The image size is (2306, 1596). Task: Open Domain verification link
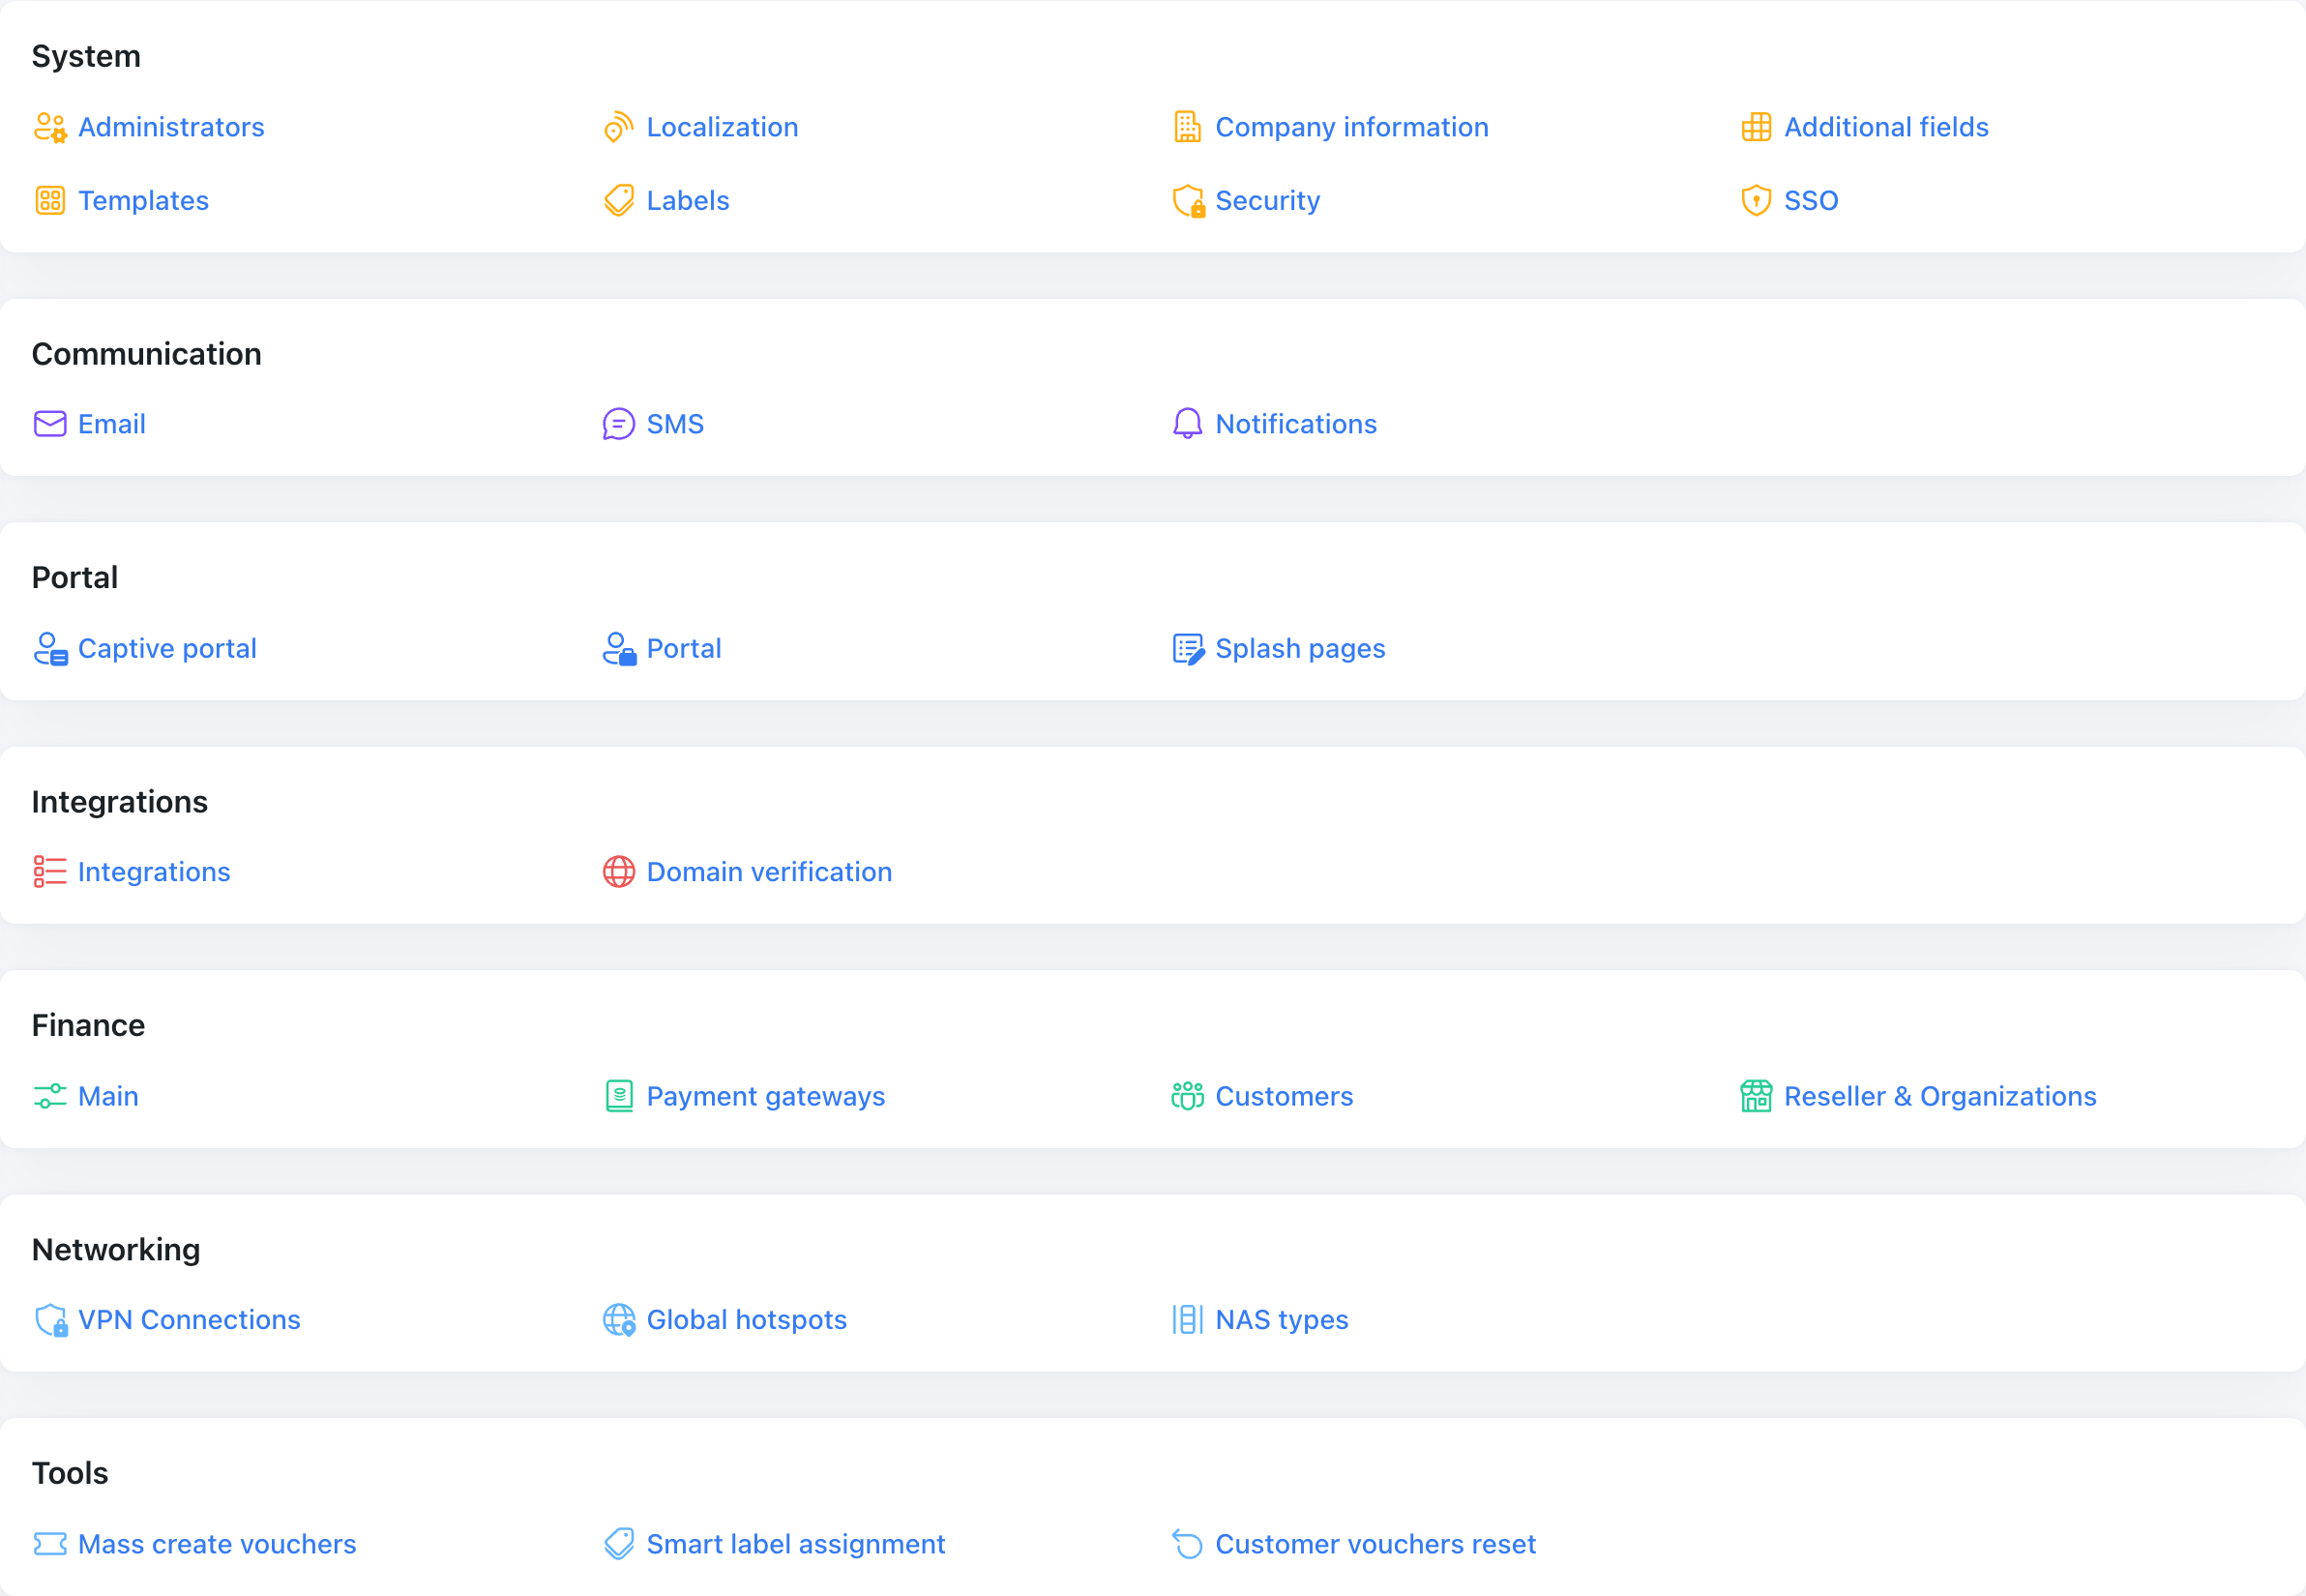tap(769, 872)
